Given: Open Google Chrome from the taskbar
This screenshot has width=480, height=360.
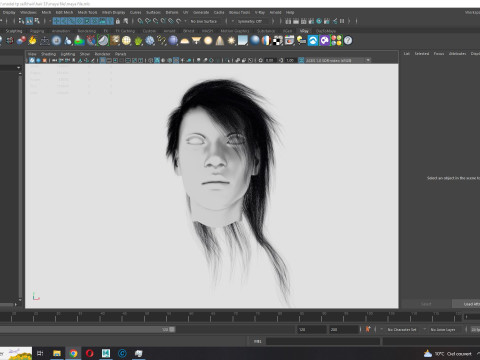Looking at the screenshot, I should click(73, 353).
